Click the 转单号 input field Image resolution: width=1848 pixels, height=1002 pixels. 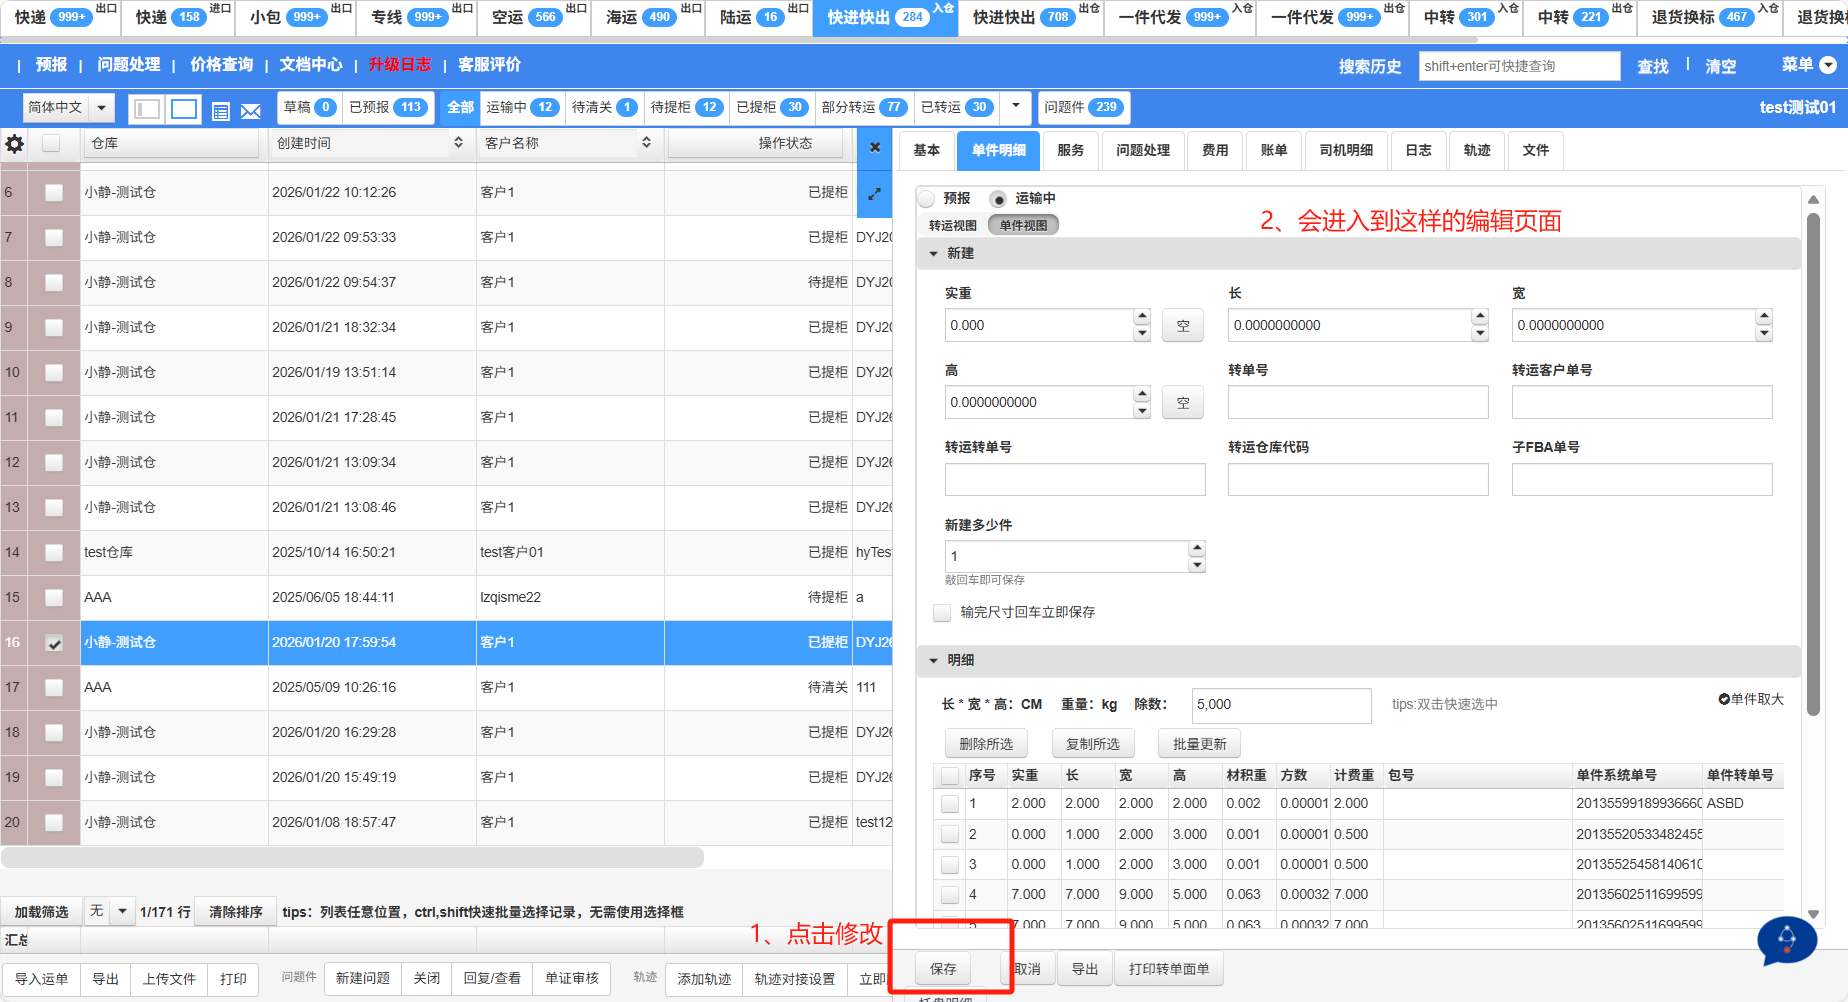point(1357,402)
